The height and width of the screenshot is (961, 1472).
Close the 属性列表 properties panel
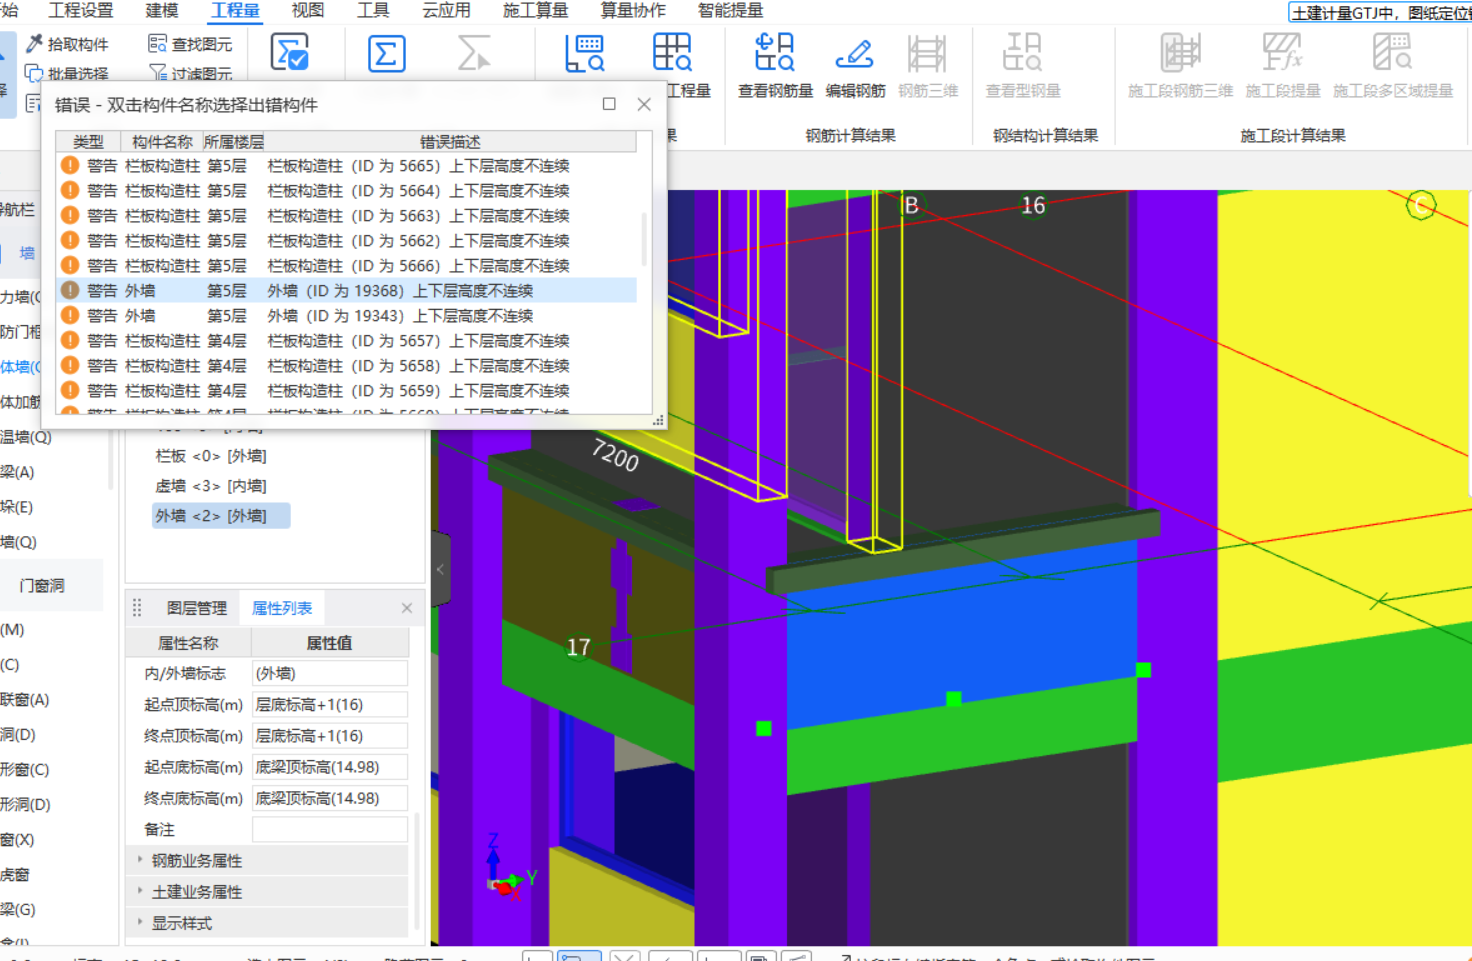[x=407, y=608]
